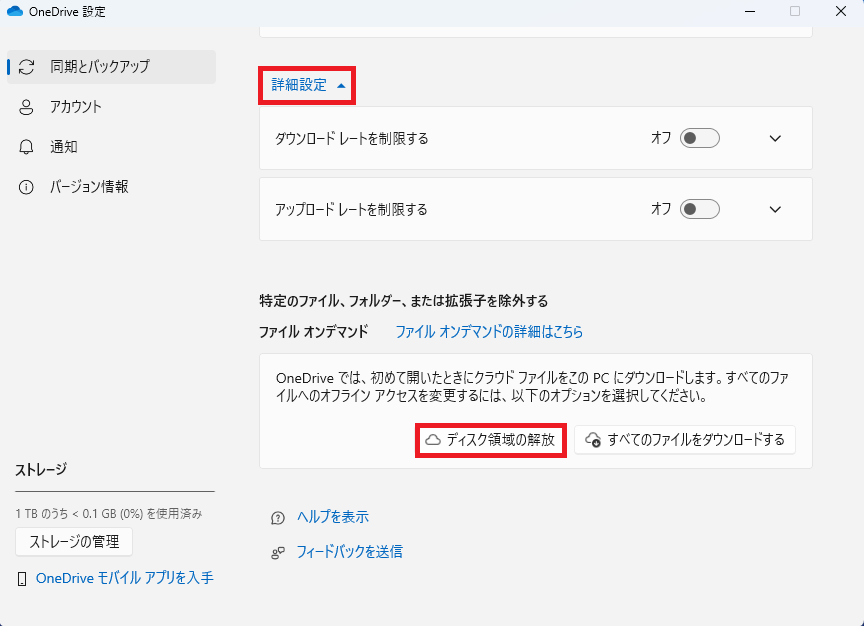The image size is (864, 626).
Task: Open the アカウント tab
Action: (76, 107)
